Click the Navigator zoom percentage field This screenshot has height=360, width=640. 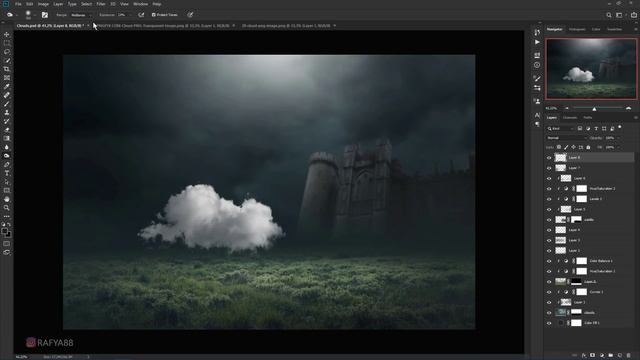point(551,109)
